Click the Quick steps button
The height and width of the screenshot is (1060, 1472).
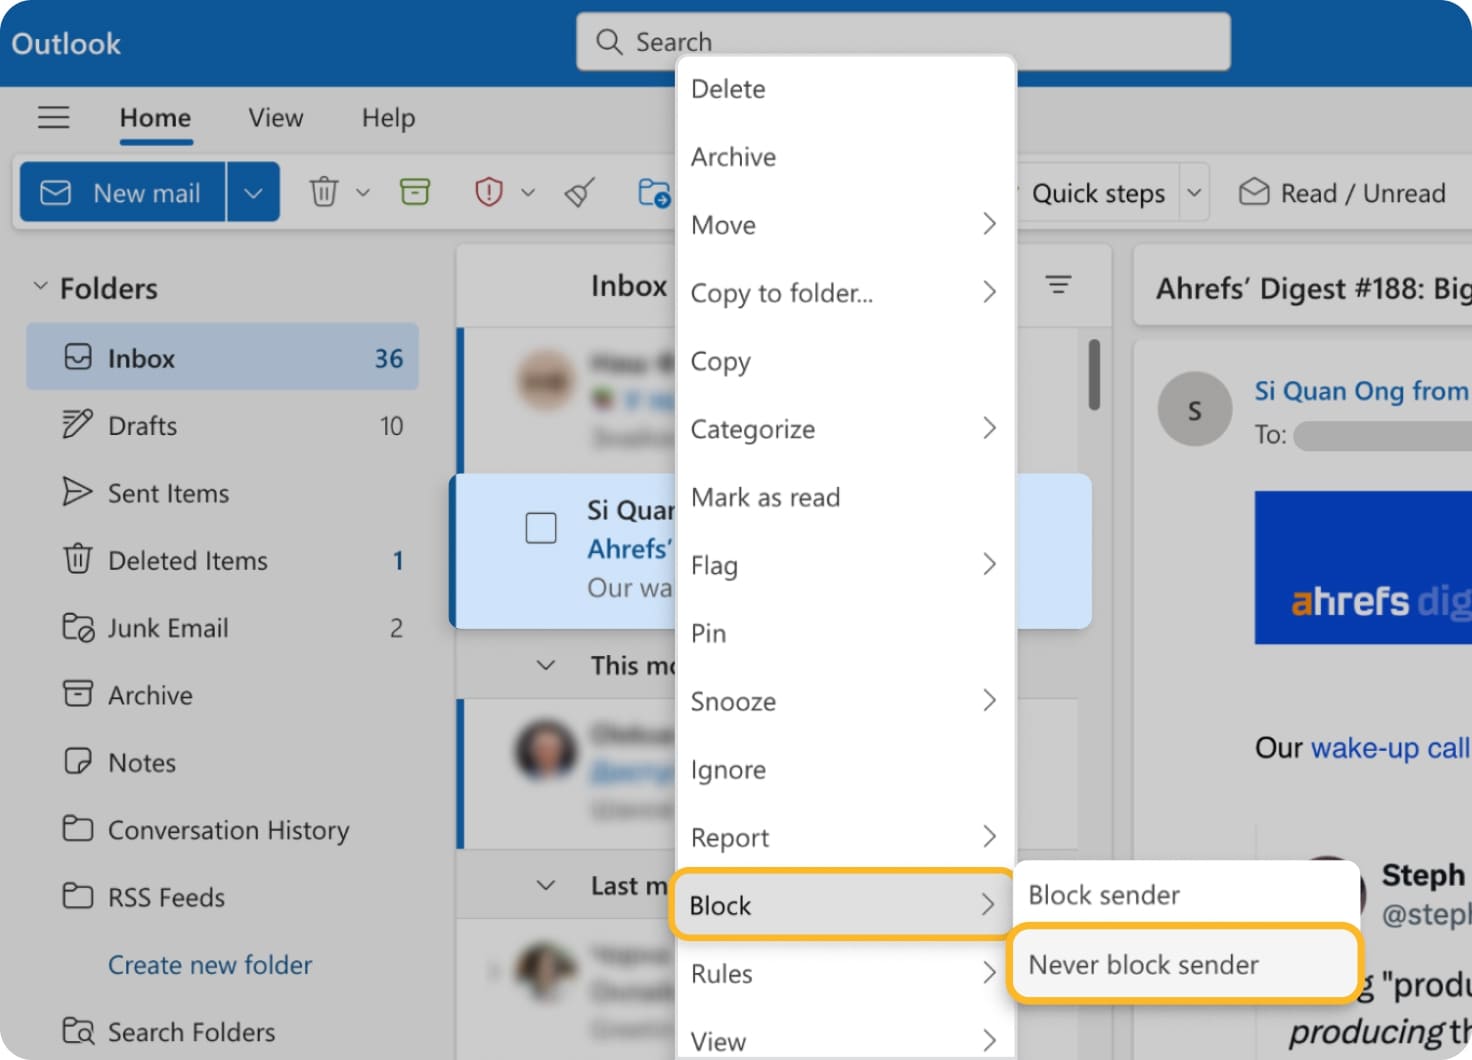coord(1098,192)
